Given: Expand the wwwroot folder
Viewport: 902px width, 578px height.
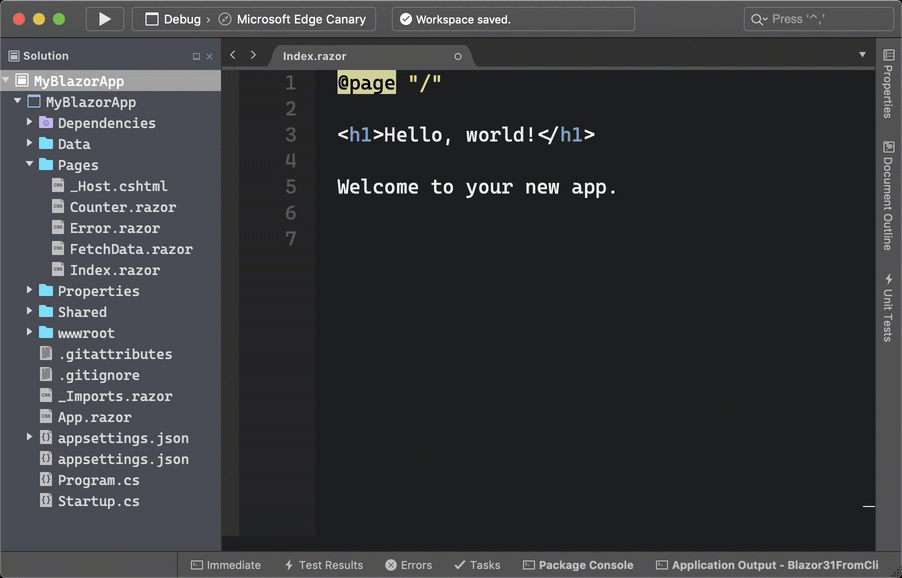Looking at the screenshot, I should coord(29,332).
